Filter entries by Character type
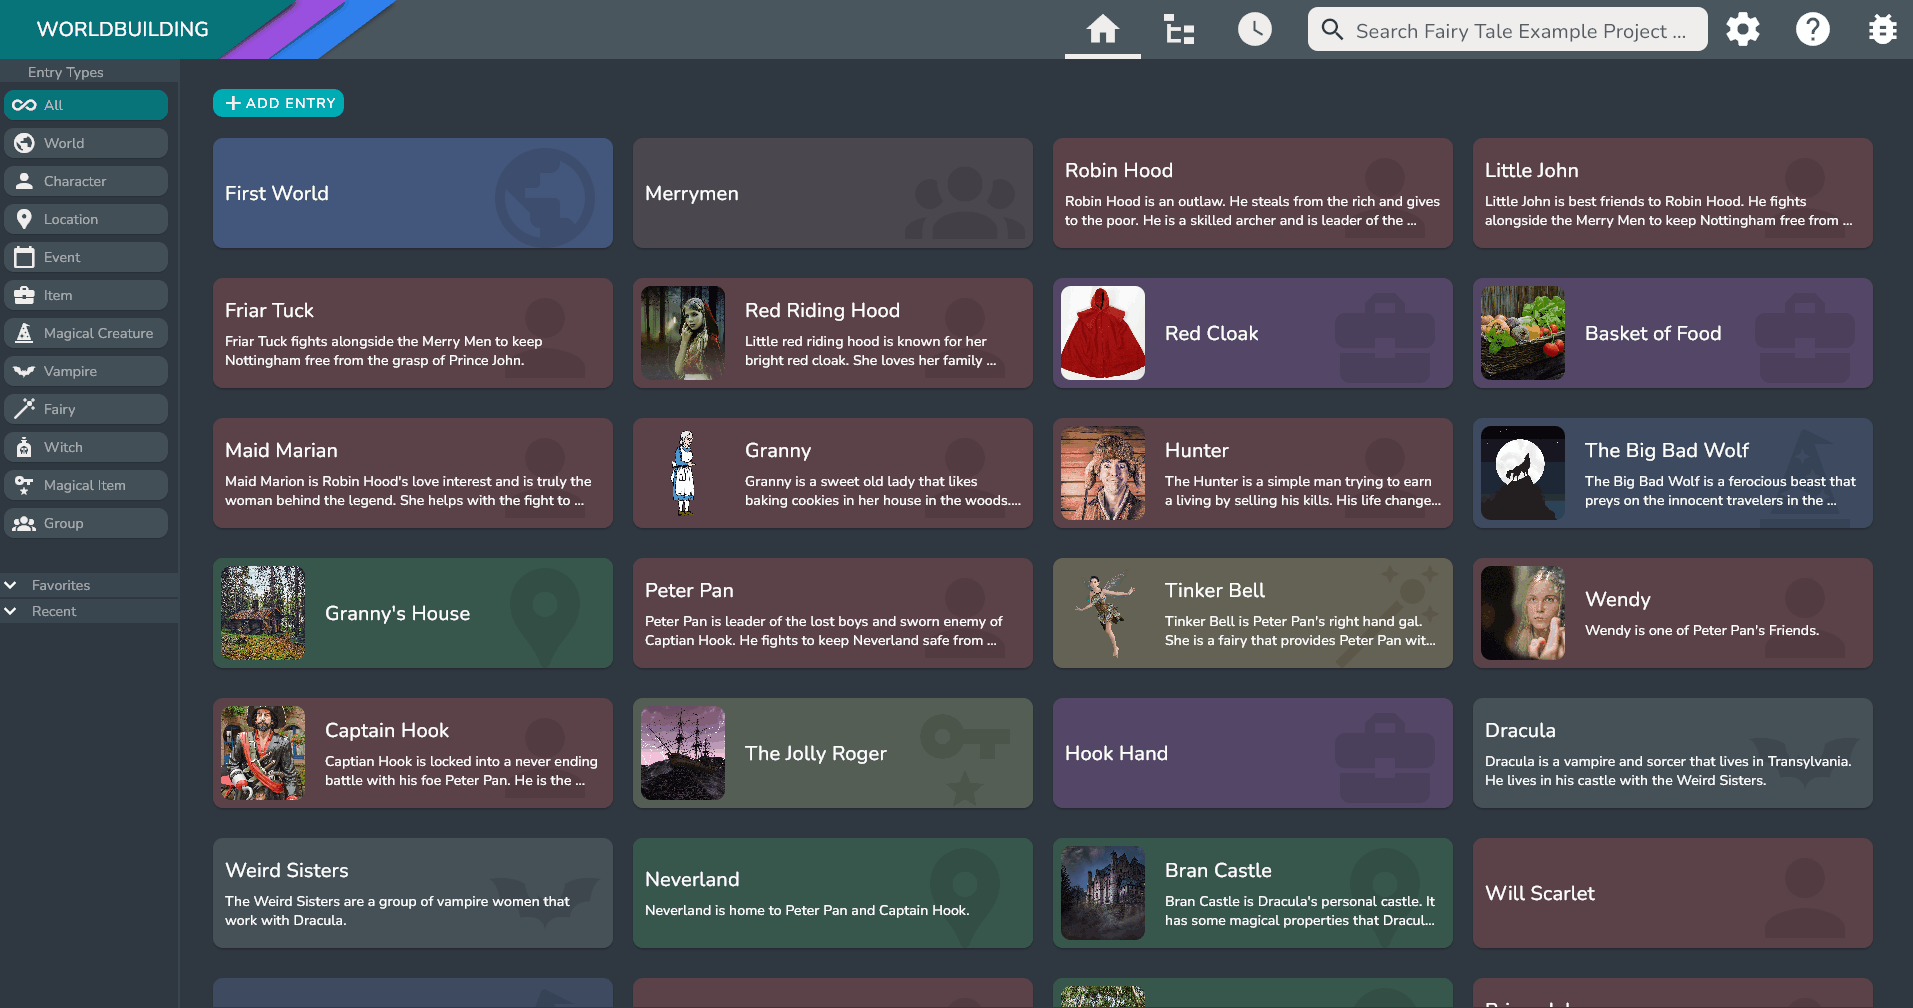The height and width of the screenshot is (1008, 1913). pos(86,181)
